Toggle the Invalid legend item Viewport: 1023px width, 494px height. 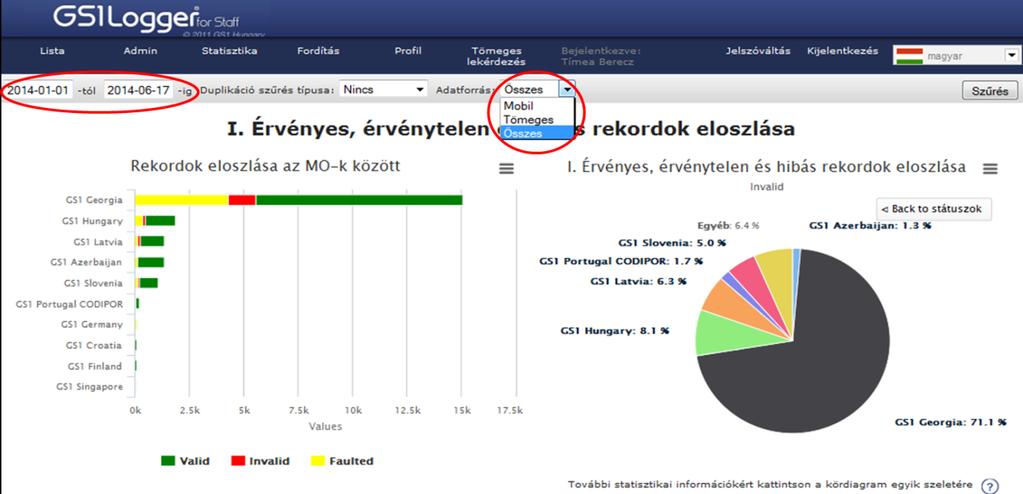pyautogui.click(x=260, y=461)
